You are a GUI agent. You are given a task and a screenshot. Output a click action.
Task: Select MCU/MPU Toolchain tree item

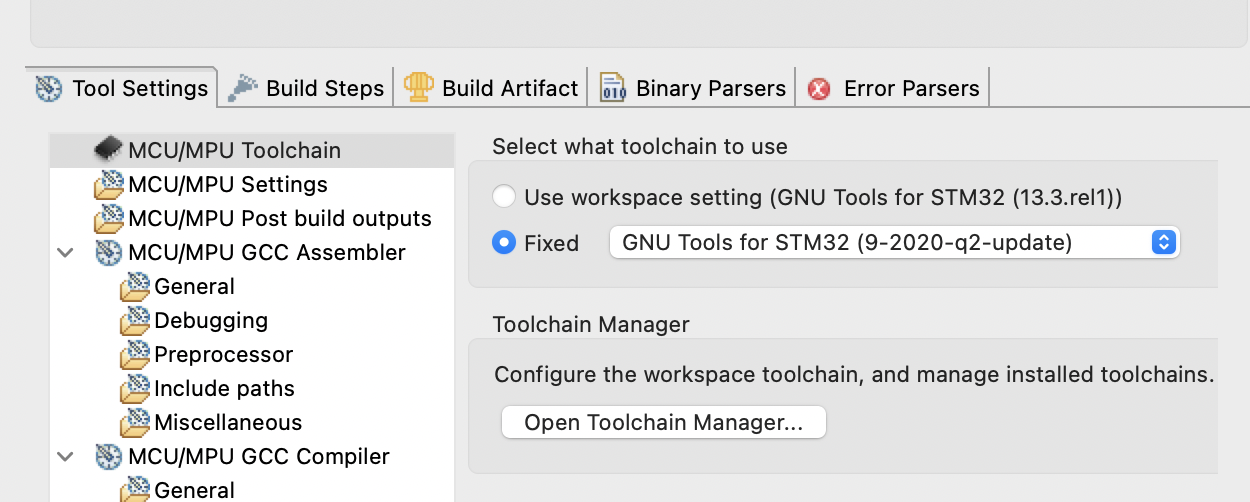click(x=252, y=150)
